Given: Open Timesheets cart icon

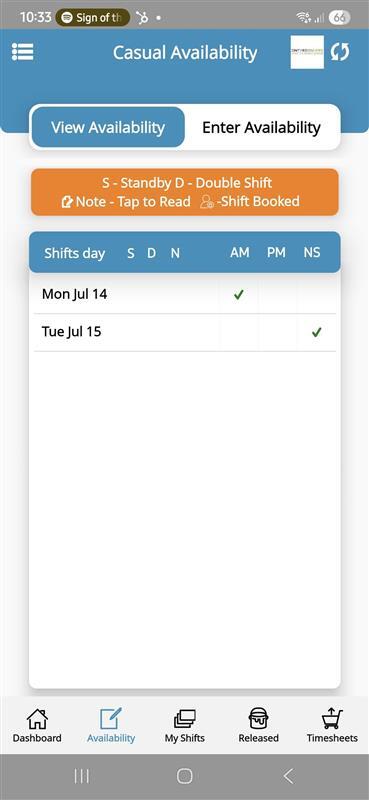Looking at the screenshot, I should (332, 719).
